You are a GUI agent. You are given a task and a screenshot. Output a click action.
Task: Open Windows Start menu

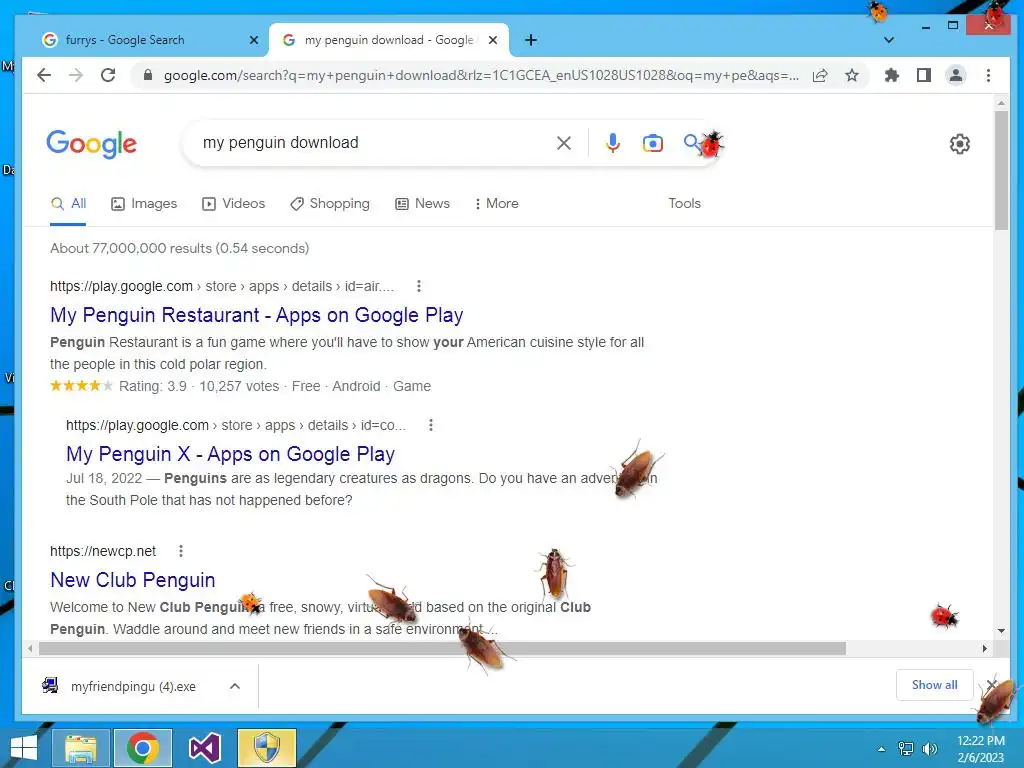pos(24,748)
